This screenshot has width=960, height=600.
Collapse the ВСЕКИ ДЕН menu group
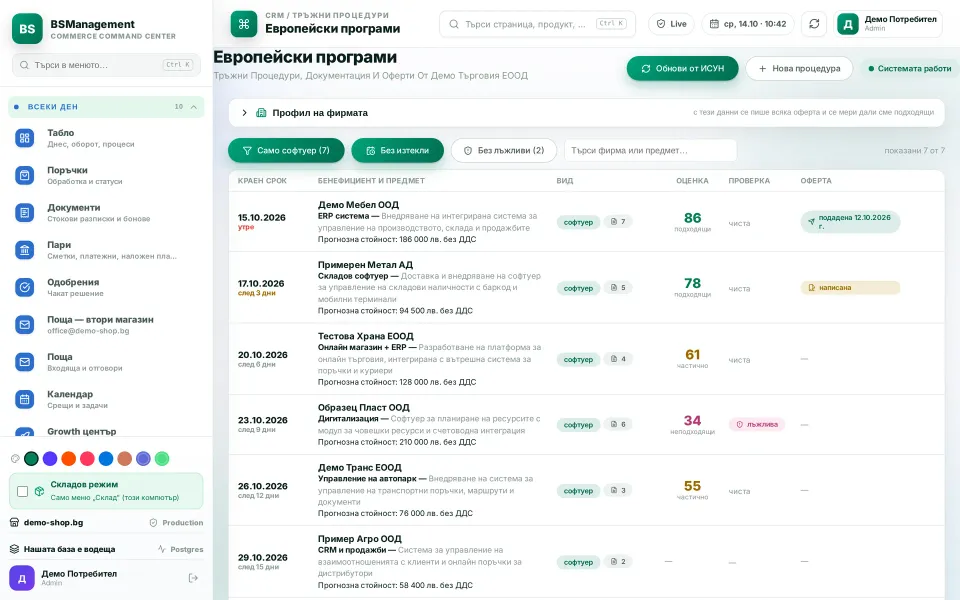click(x=106, y=107)
